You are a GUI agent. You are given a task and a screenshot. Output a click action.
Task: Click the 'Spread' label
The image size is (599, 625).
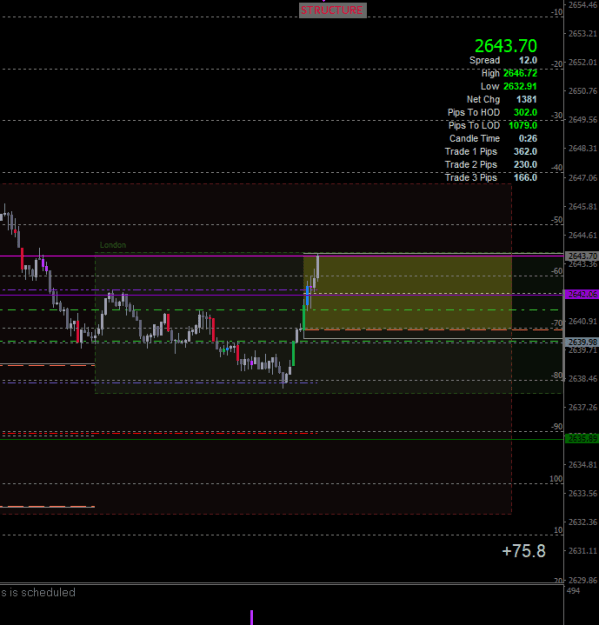point(484,60)
